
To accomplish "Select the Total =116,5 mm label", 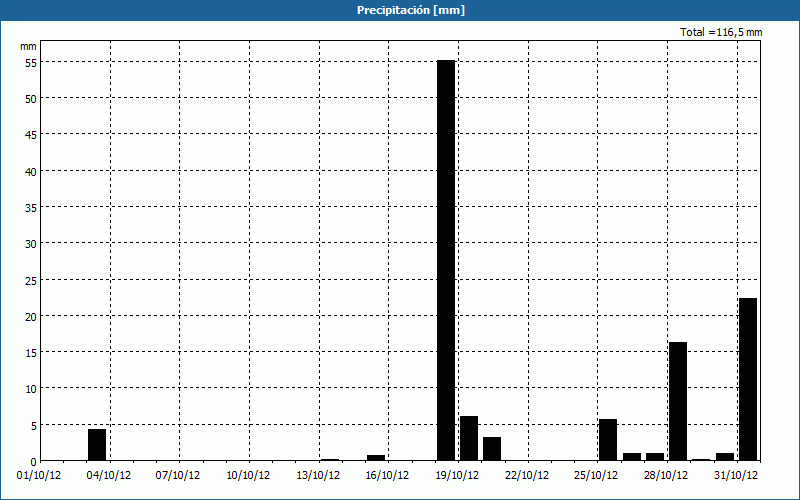I will pos(721,32).
